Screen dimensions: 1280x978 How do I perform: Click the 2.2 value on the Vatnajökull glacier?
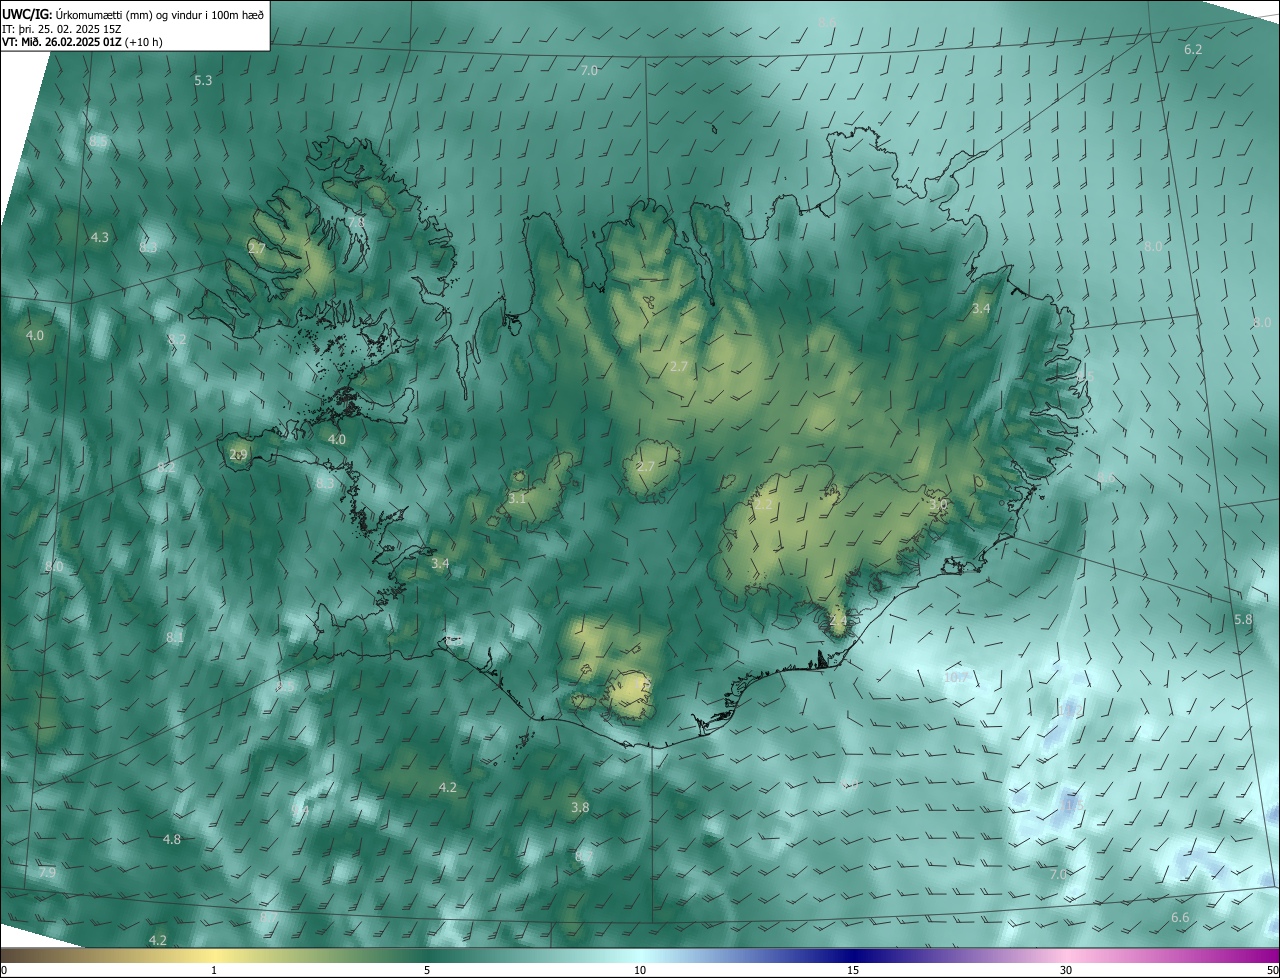[x=763, y=506]
